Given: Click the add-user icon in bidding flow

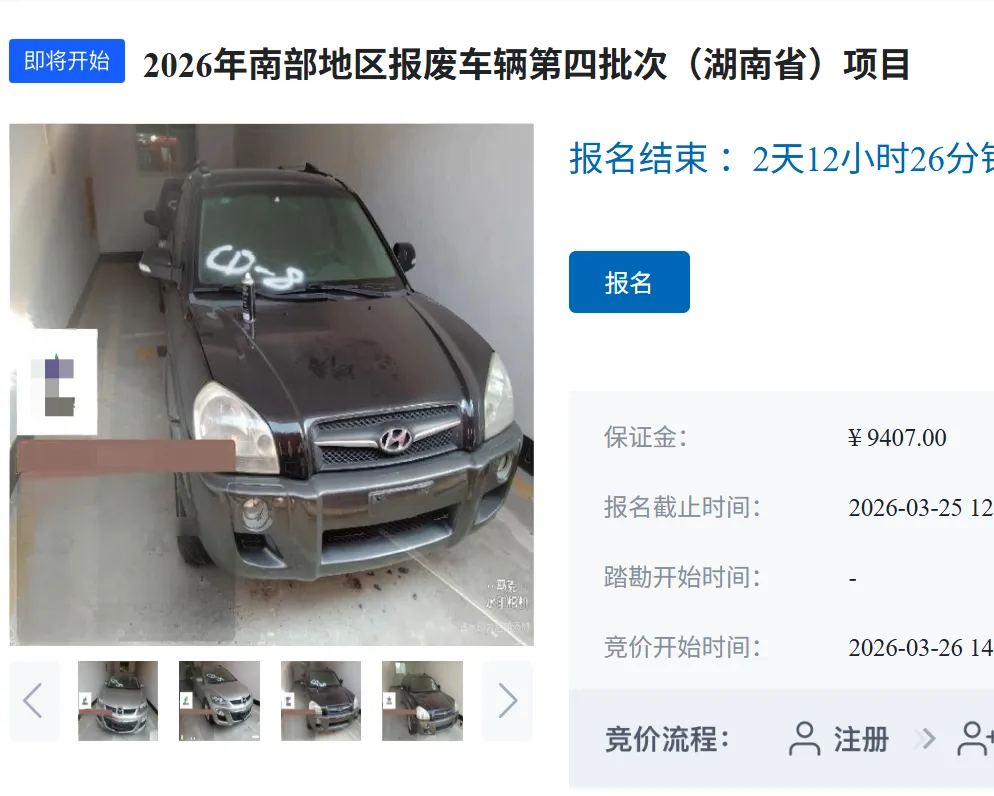Looking at the screenshot, I should coord(975,739).
